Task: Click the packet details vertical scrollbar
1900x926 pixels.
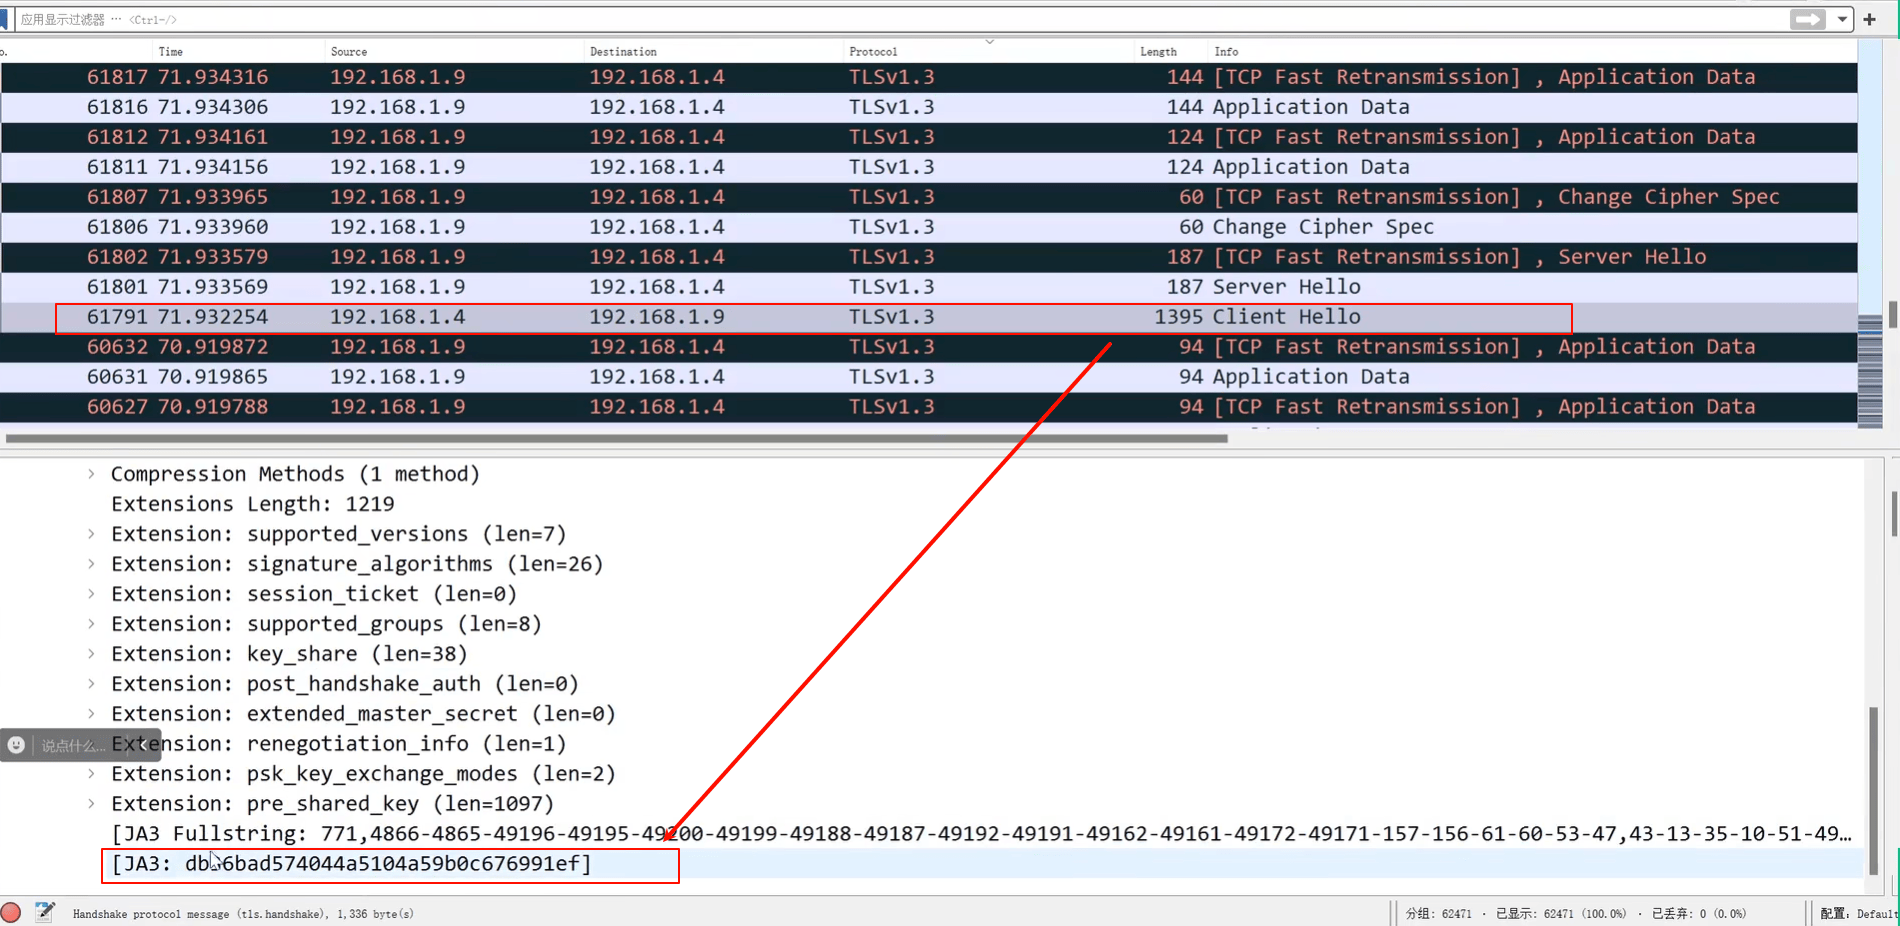Action: 1873,790
